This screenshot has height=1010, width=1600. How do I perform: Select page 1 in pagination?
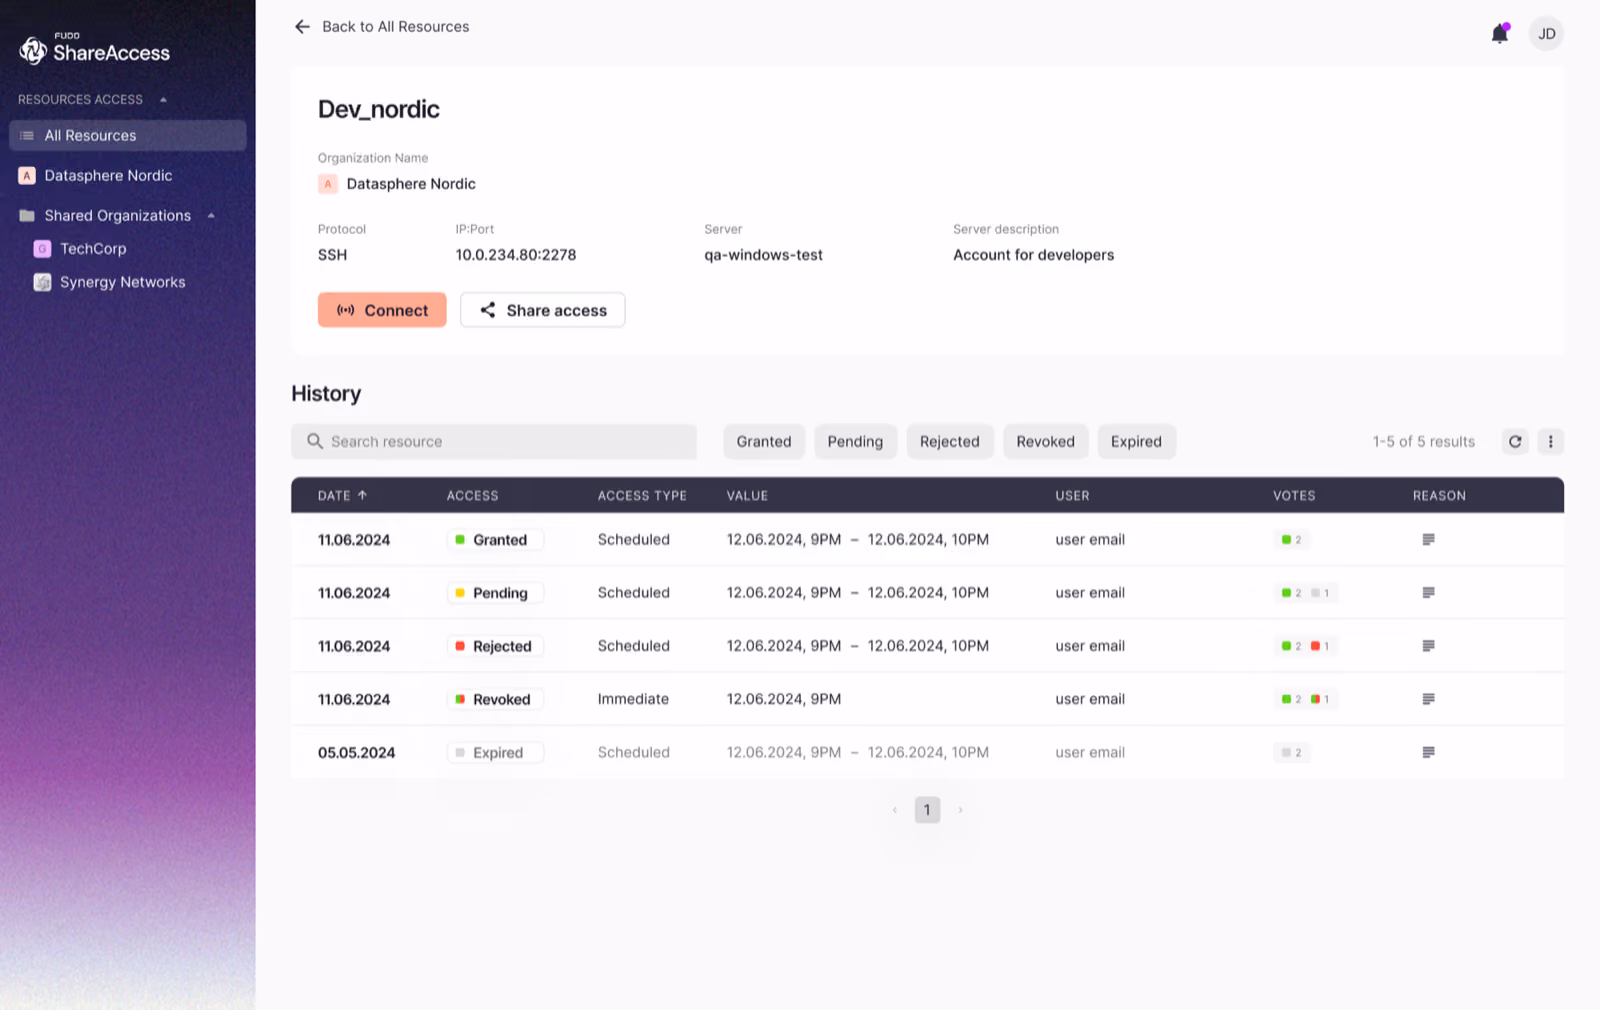point(927,810)
